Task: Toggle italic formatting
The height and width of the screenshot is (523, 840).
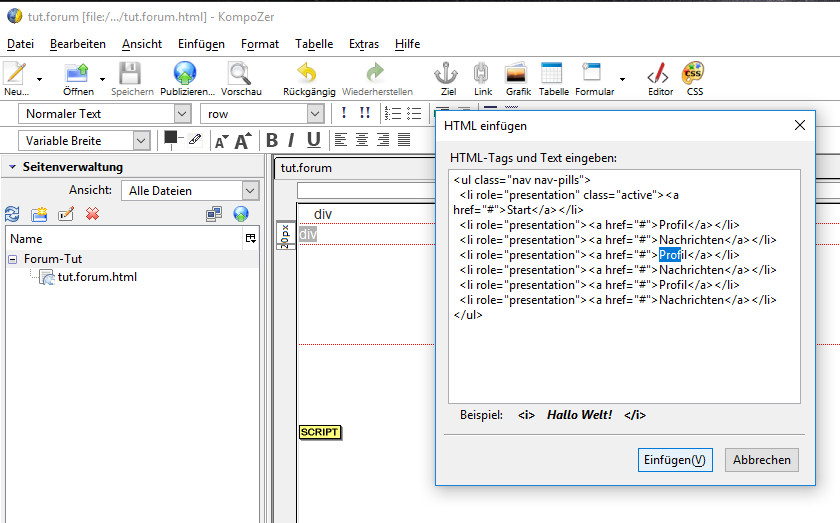Action: point(292,140)
